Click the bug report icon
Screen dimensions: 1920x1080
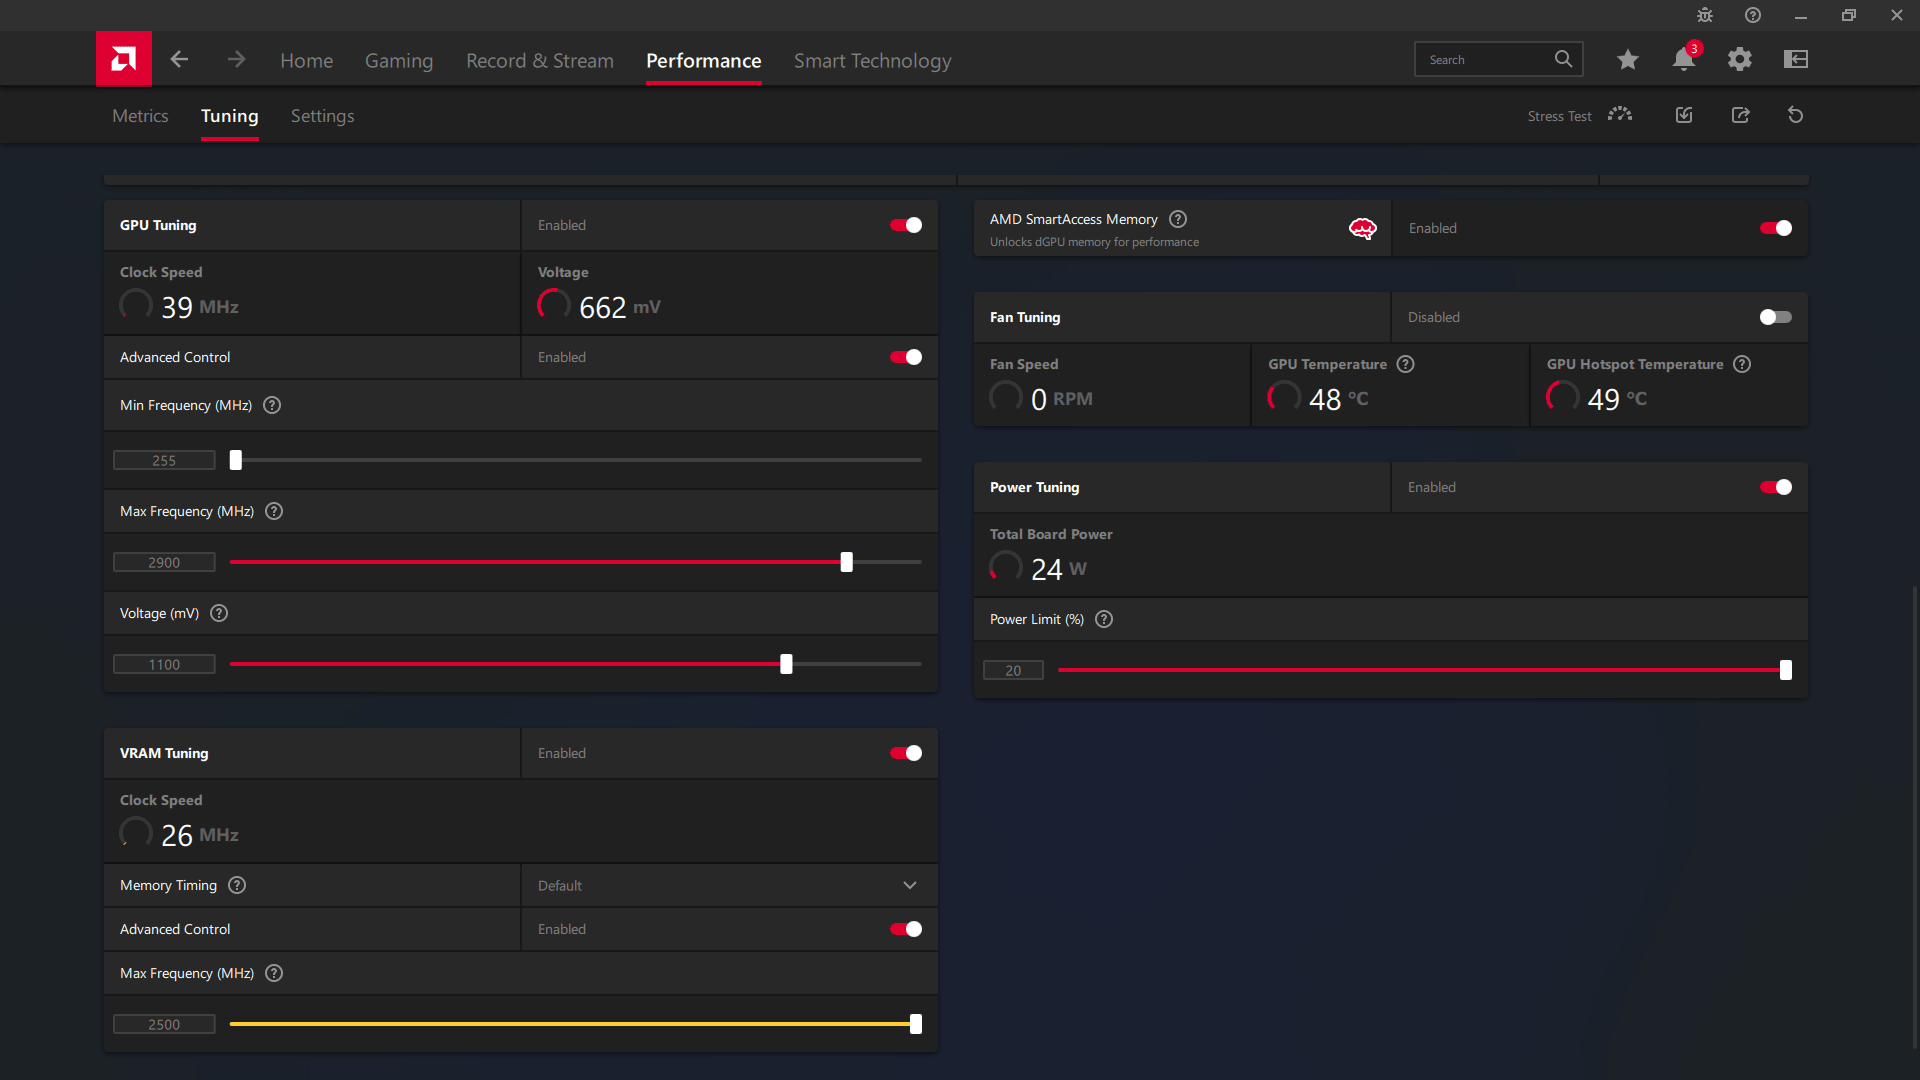(1705, 15)
